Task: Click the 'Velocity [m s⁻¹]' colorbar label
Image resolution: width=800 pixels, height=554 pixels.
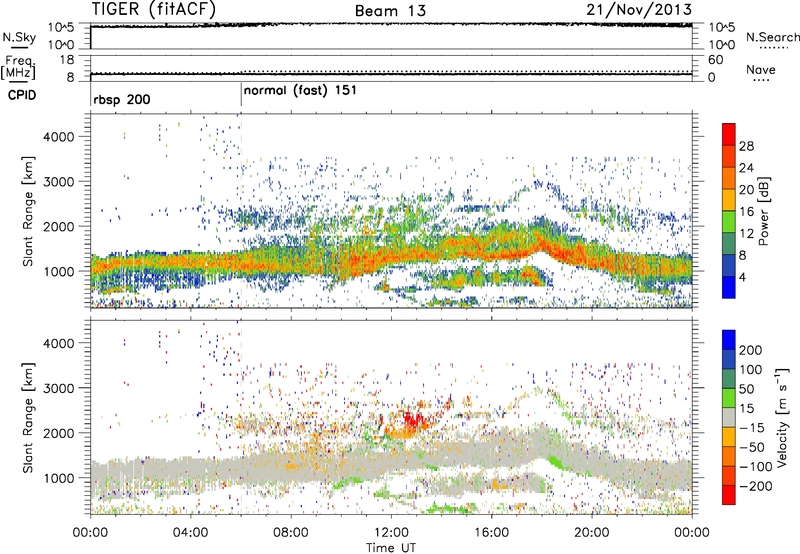Action: click(x=782, y=417)
